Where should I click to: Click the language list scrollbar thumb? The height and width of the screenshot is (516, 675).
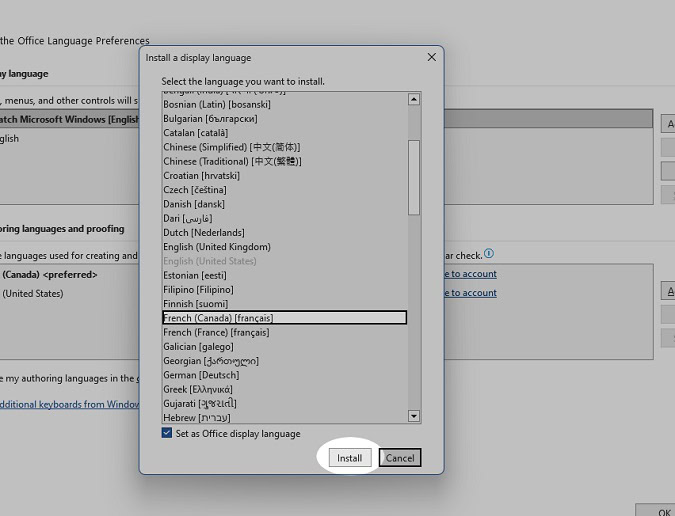tap(414, 177)
